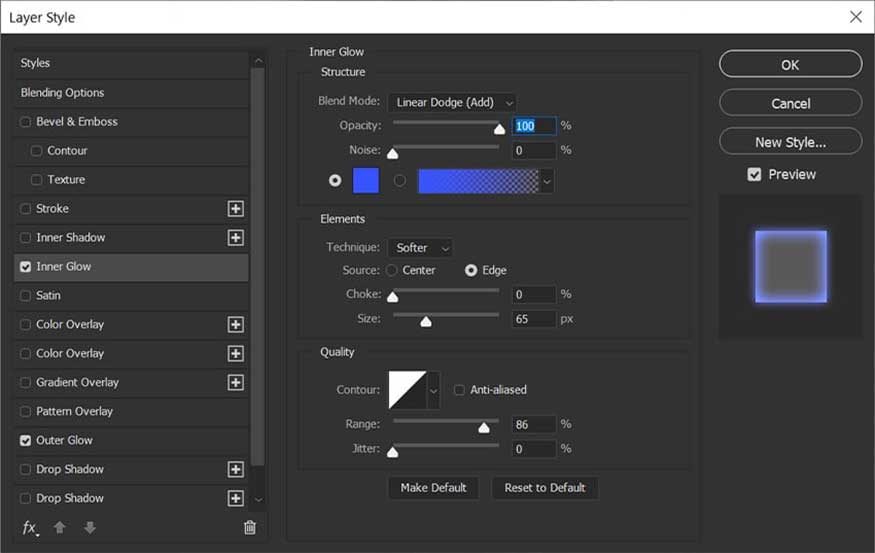Click the New Style... button
The image size is (875, 553).
click(790, 142)
